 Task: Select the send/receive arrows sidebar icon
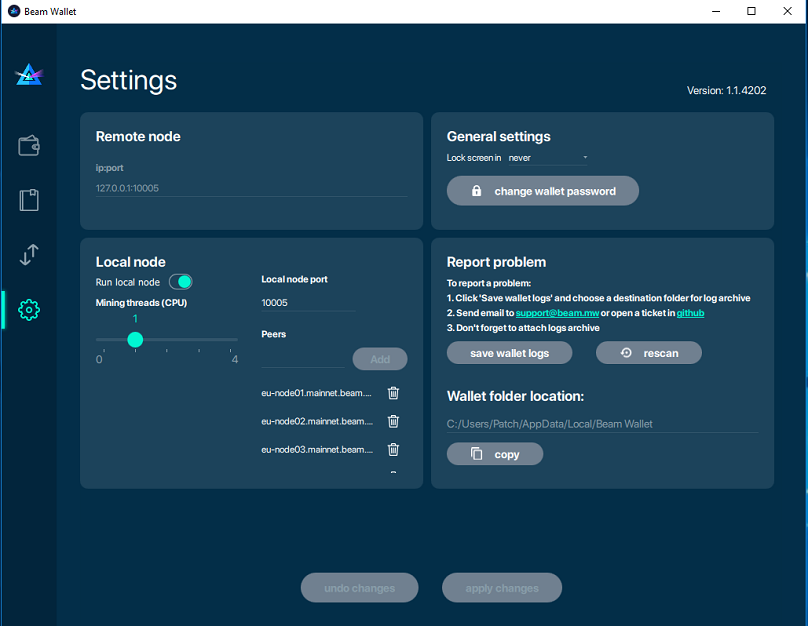[28, 255]
